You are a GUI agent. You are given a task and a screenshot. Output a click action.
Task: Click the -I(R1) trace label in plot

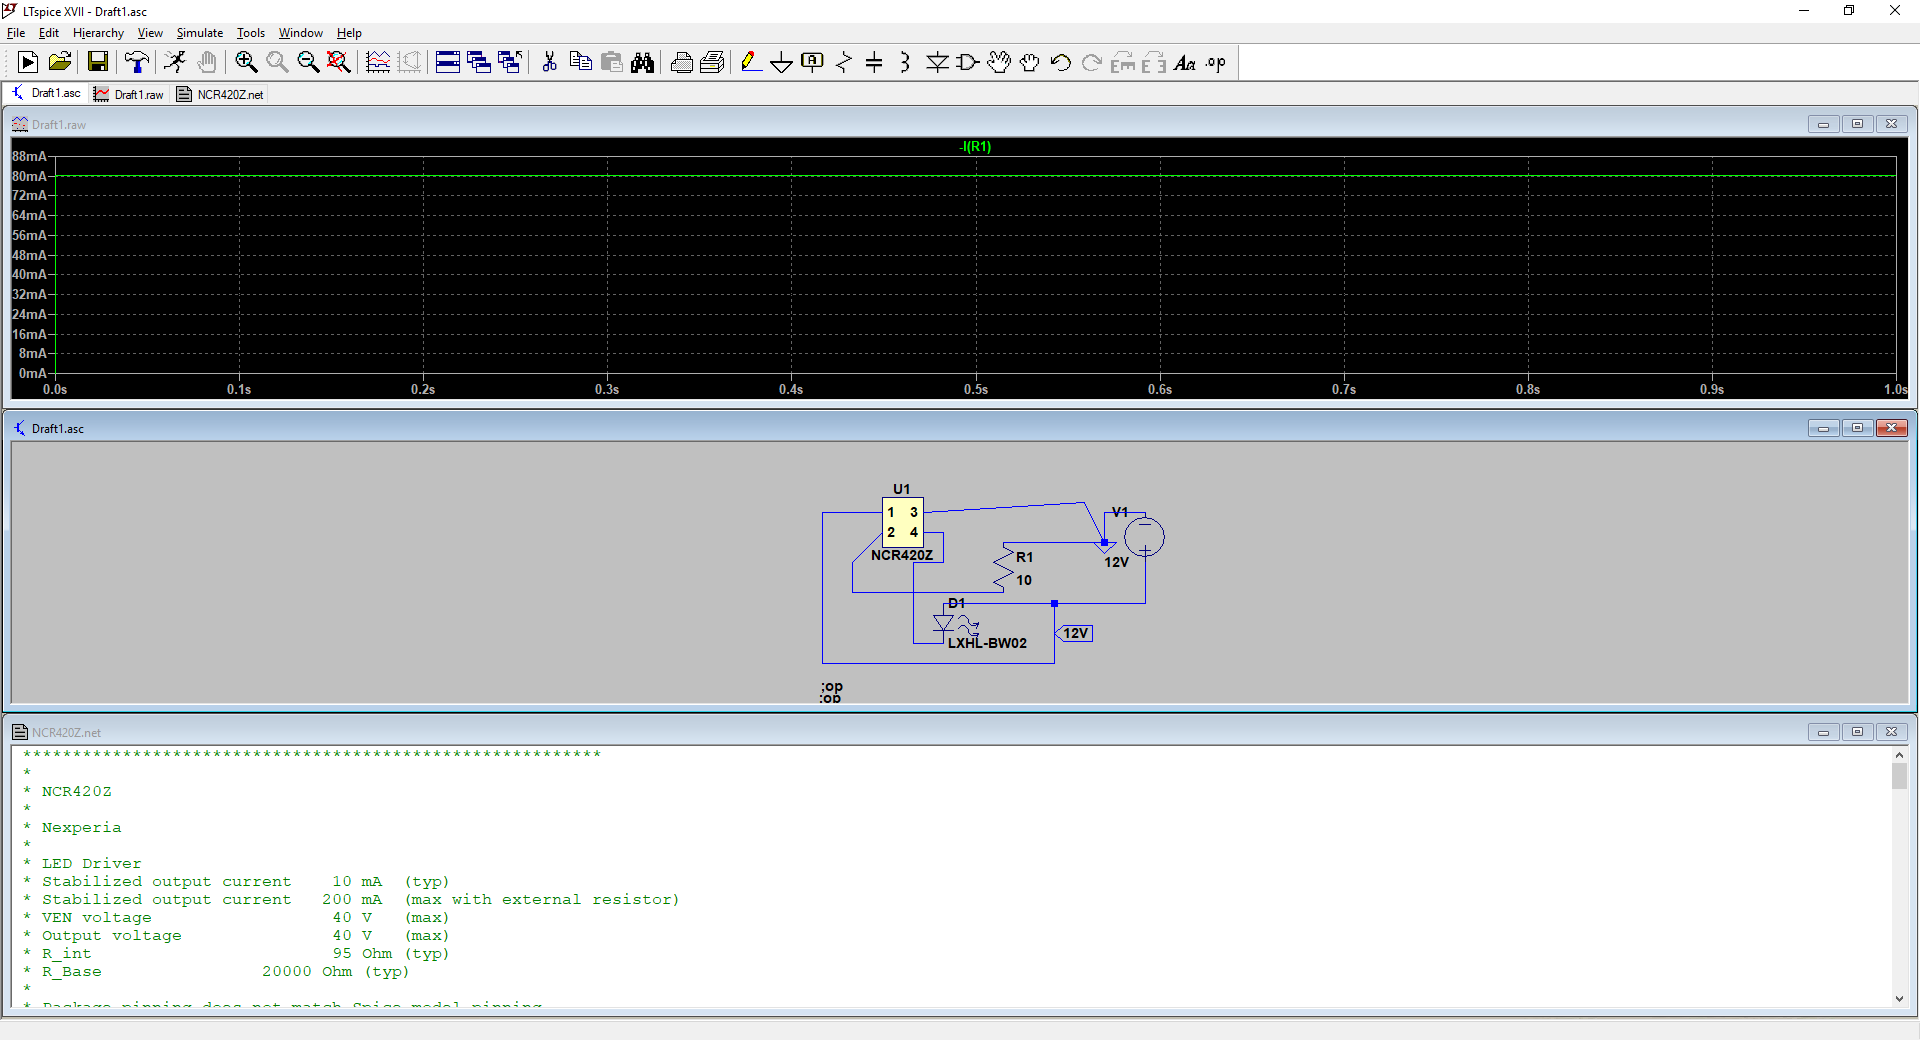tap(975, 147)
